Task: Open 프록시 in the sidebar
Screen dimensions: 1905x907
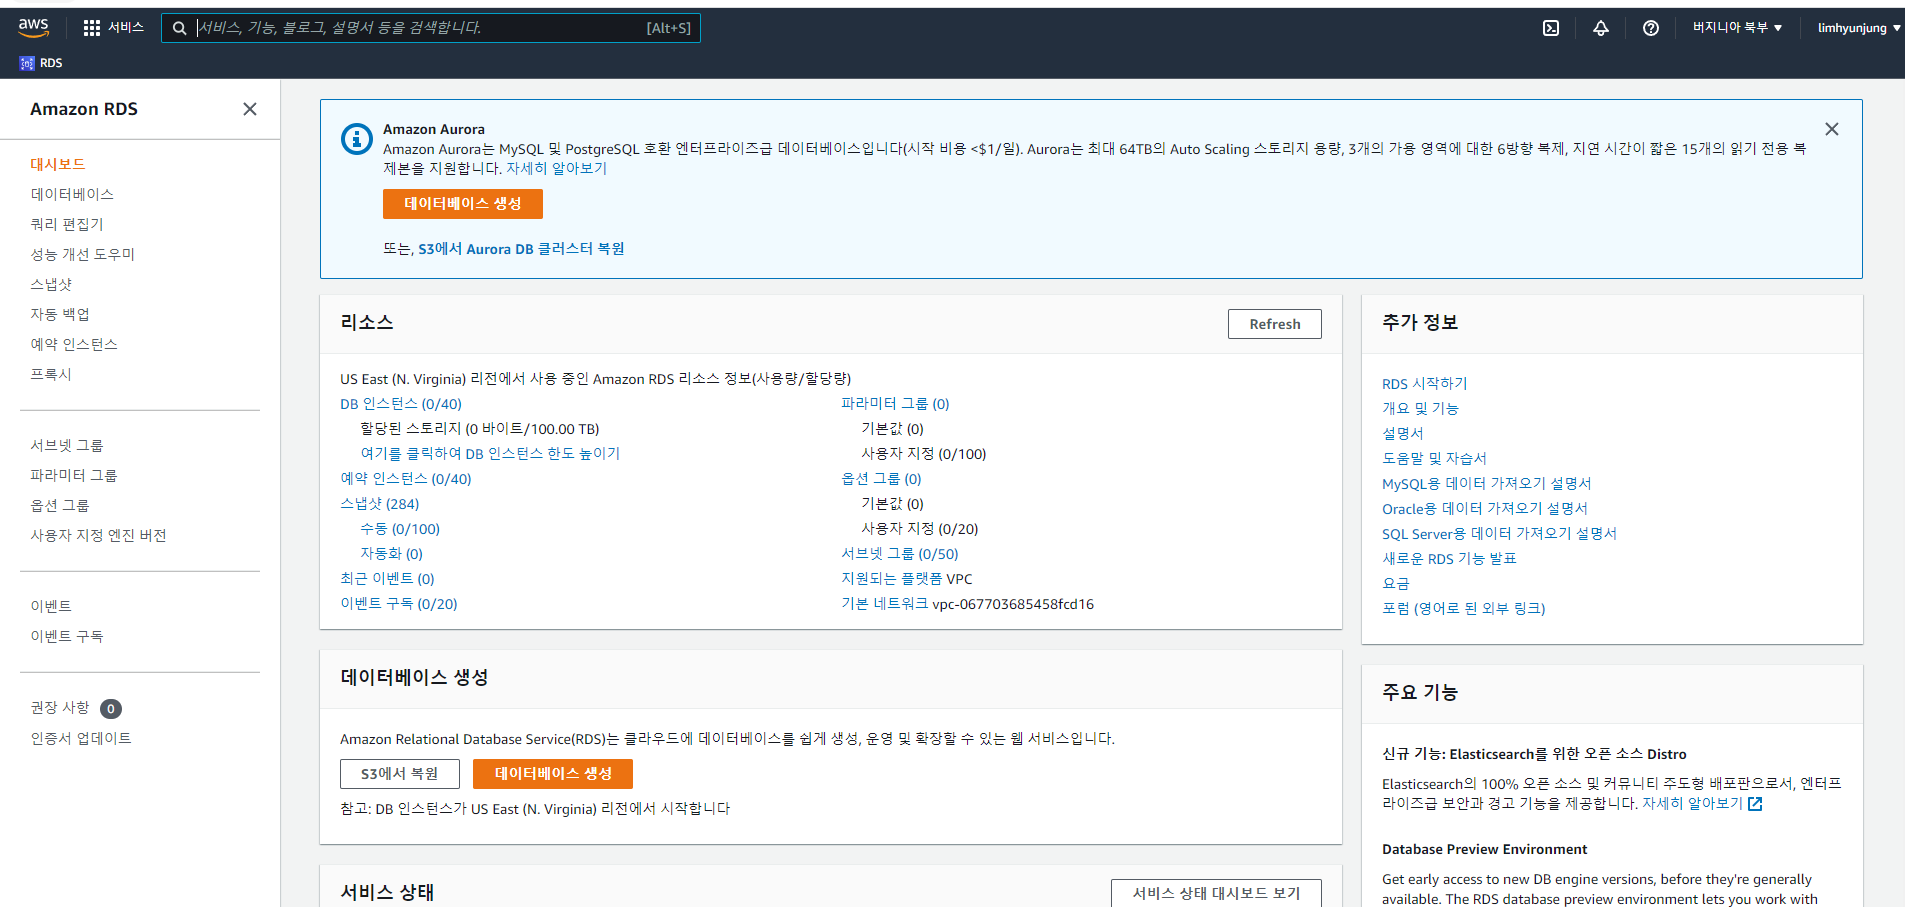Action: click(x=51, y=374)
